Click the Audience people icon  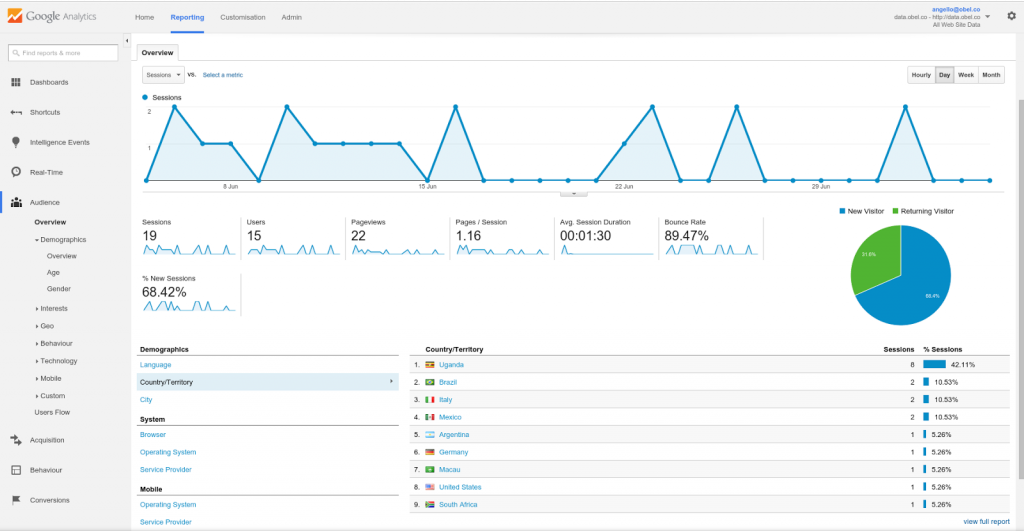(x=16, y=202)
